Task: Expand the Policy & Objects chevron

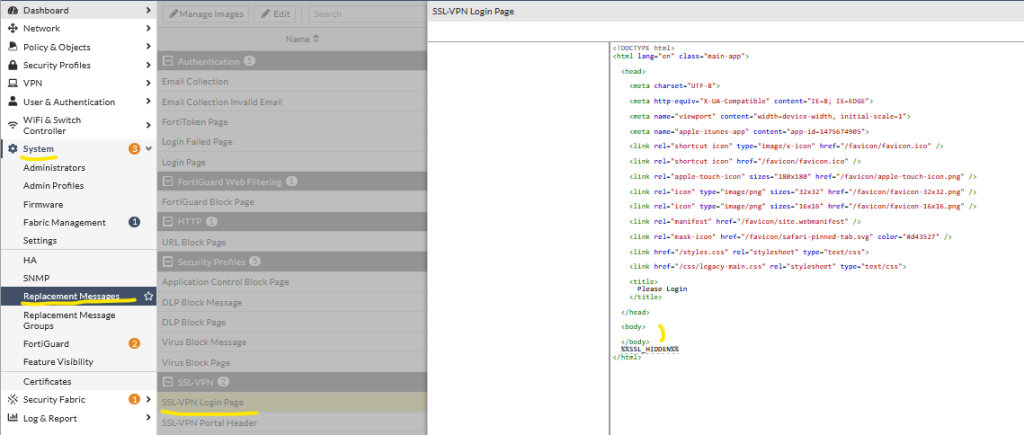Action: (149, 47)
